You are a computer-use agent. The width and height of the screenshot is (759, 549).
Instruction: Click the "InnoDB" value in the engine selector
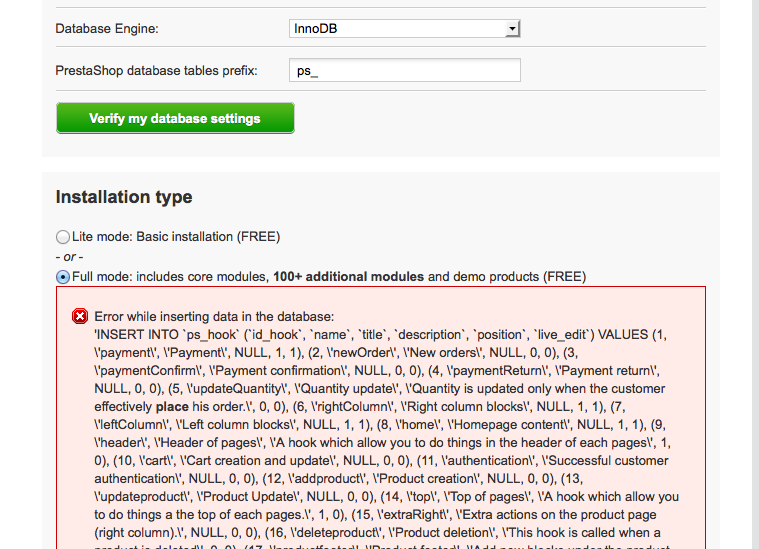pos(316,29)
